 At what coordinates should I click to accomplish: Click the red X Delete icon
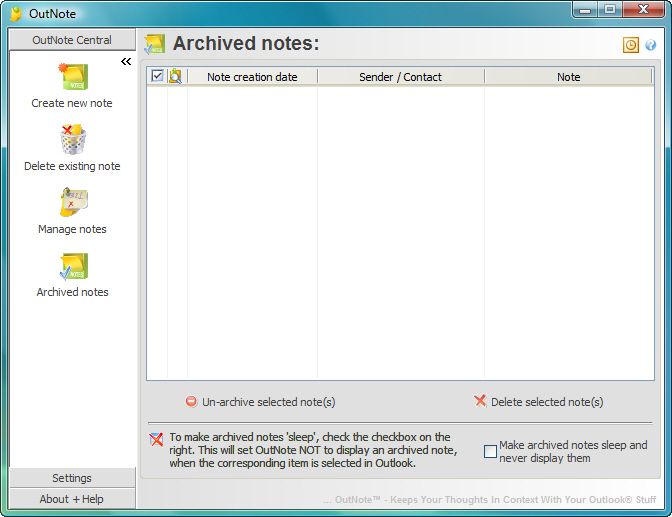pyautogui.click(x=480, y=401)
